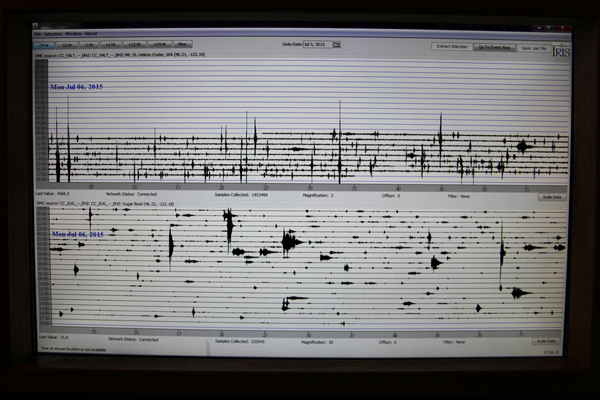Click the date label in the lower seismogram
This screenshot has width=600, height=400.
point(77,234)
